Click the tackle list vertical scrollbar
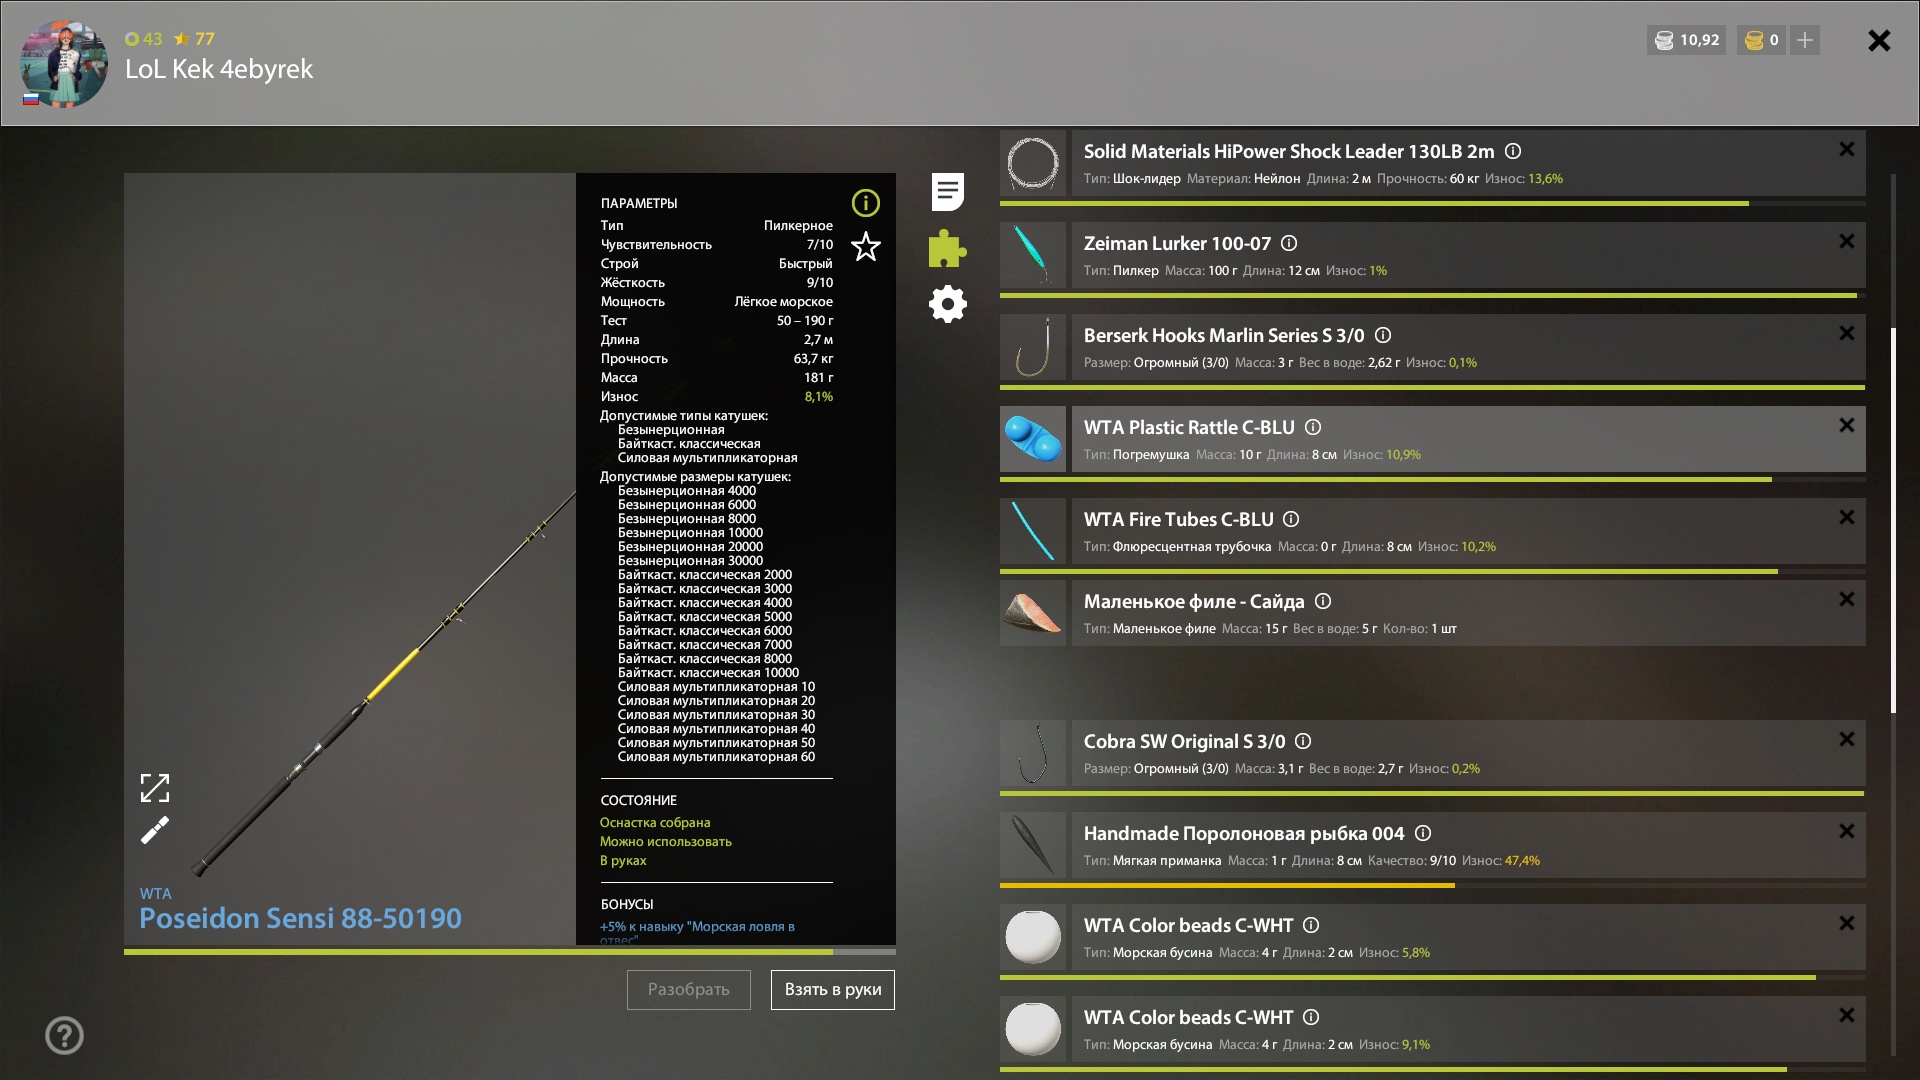Screen dimensions: 1920x1080 (x=1893, y=520)
